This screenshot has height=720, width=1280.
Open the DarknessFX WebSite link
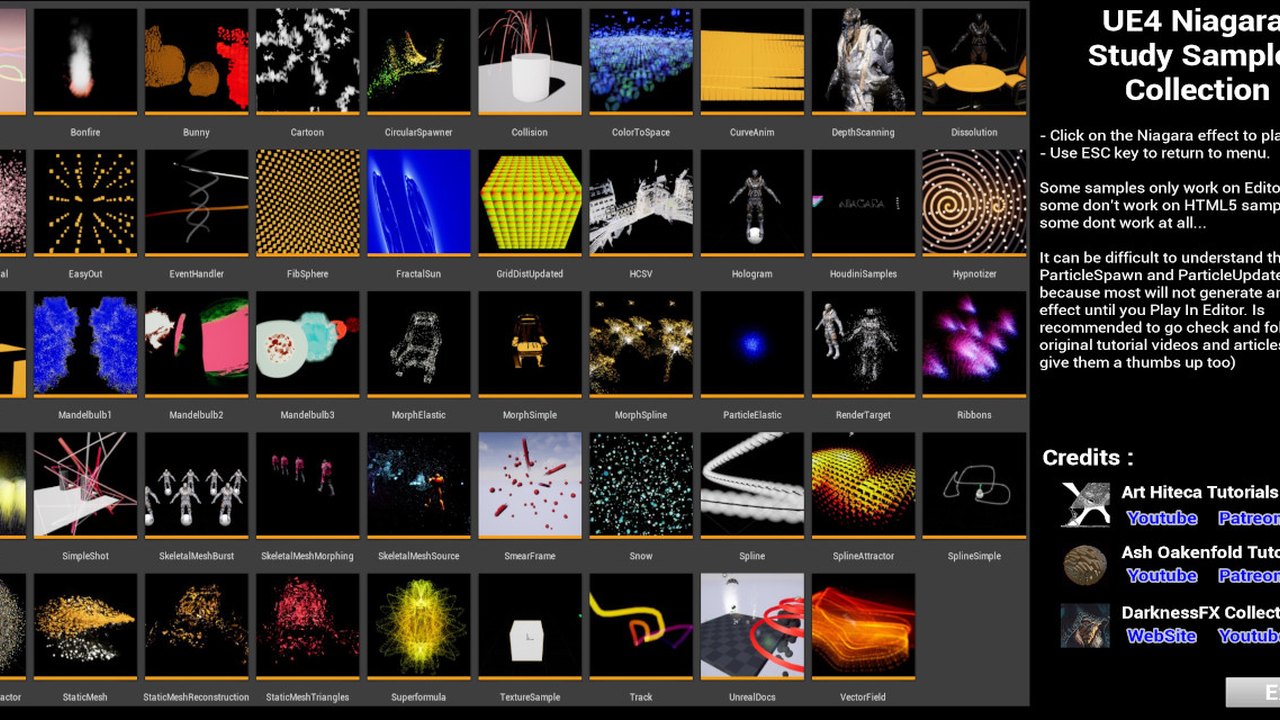click(1162, 636)
